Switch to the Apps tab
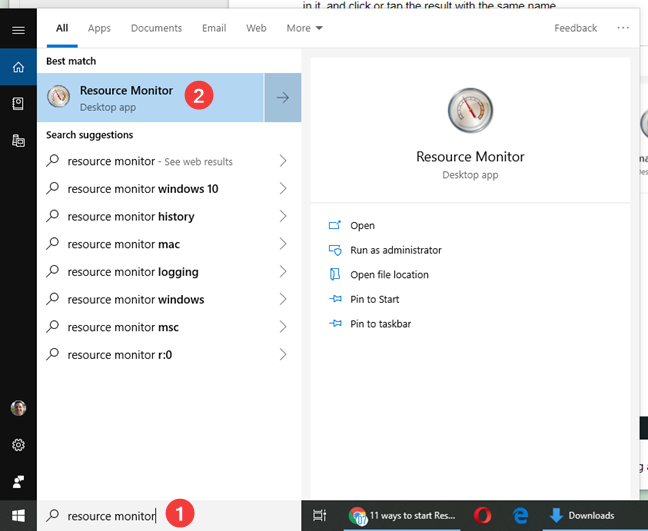The height and width of the screenshot is (531, 648). click(x=99, y=28)
